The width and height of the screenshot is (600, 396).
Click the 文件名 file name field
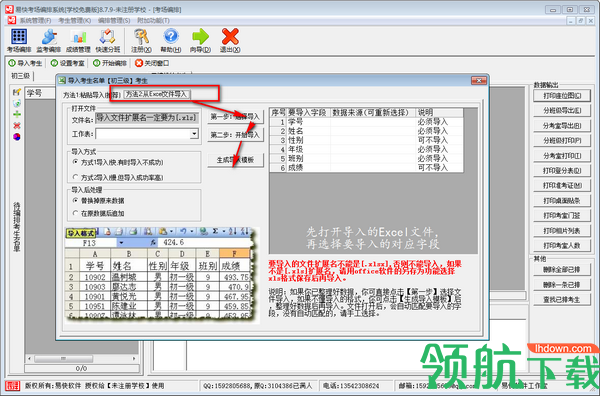(147, 118)
